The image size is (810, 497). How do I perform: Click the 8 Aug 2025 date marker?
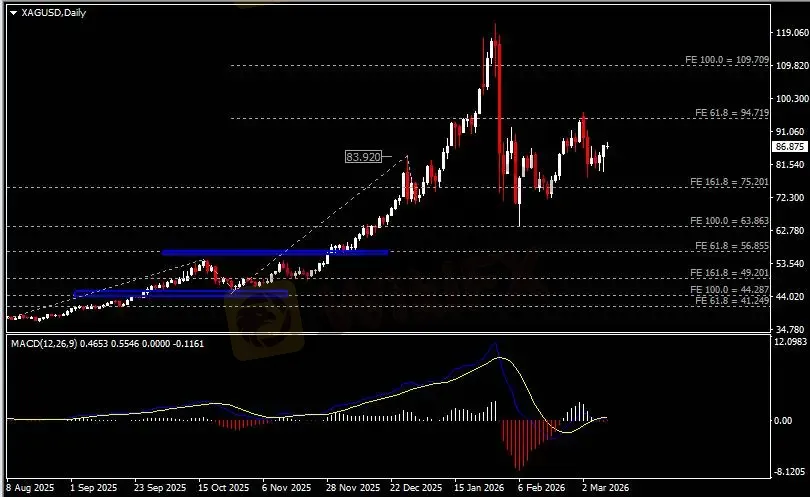coord(30,489)
